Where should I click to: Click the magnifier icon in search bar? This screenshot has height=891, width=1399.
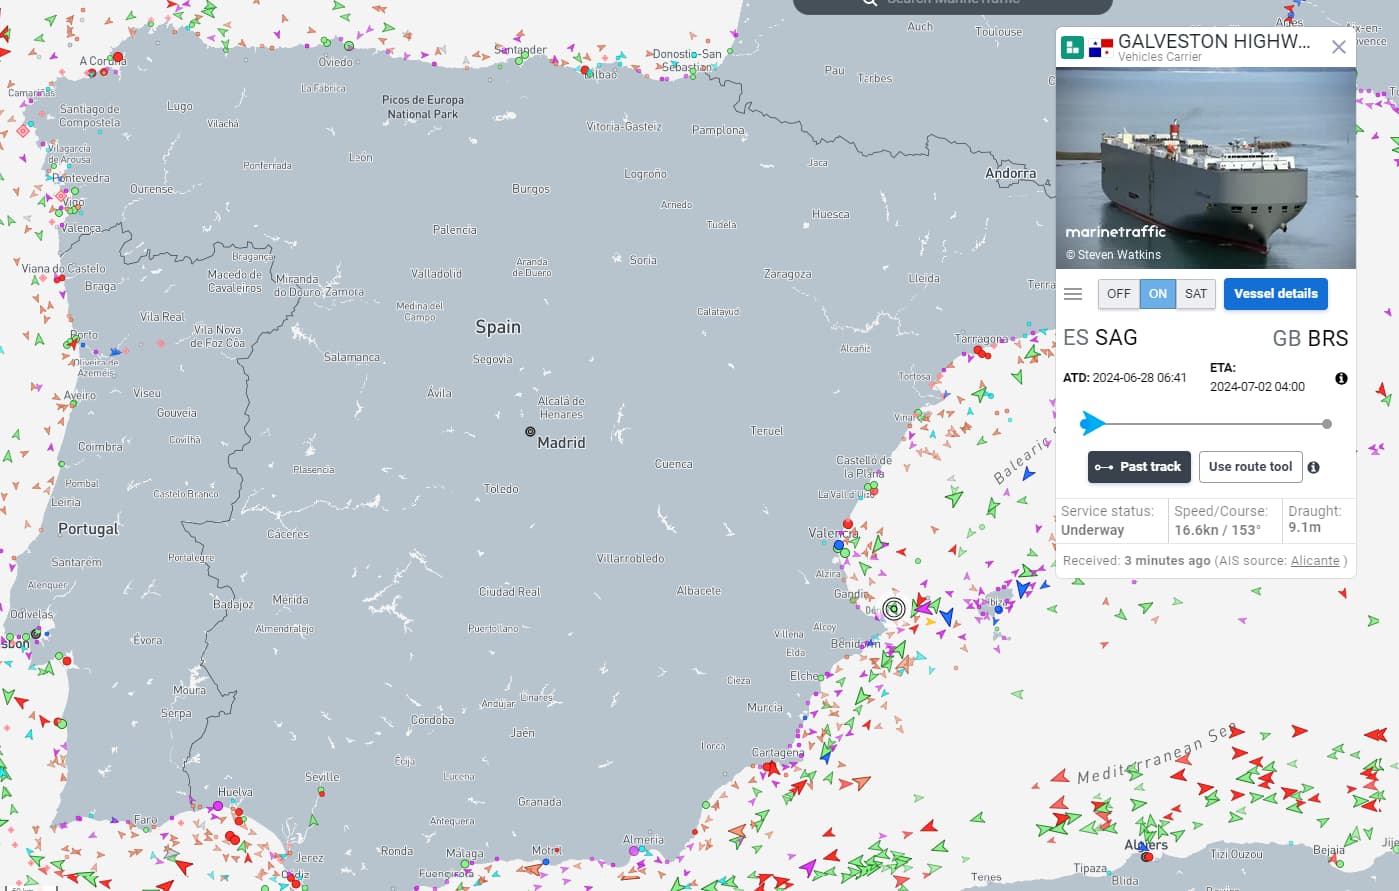tap(869, 2)
